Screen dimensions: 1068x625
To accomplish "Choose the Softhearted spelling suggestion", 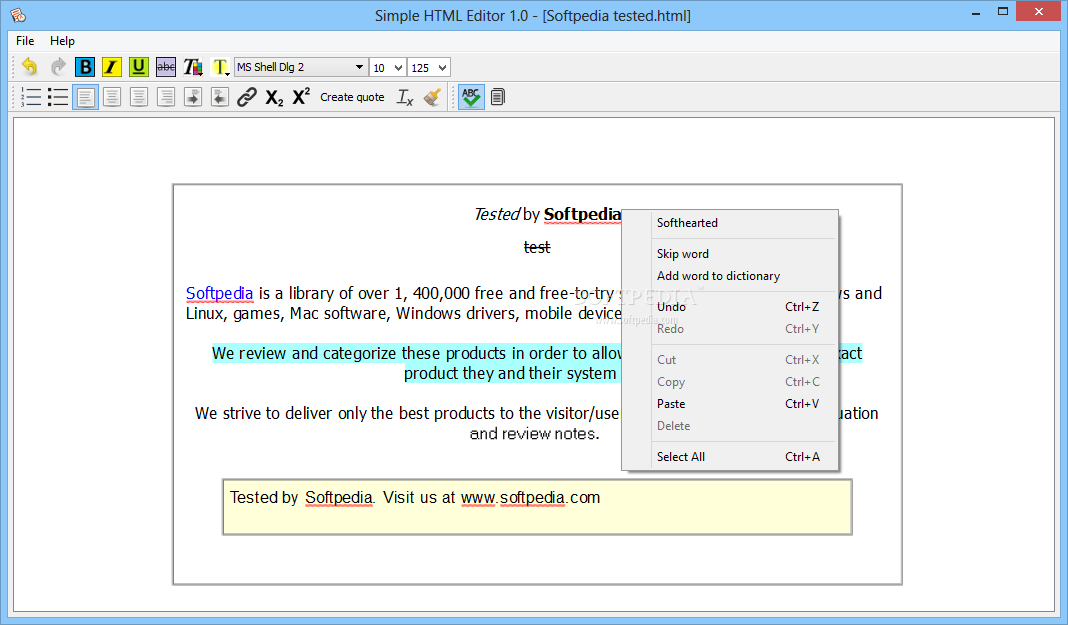I will point(730,223).
